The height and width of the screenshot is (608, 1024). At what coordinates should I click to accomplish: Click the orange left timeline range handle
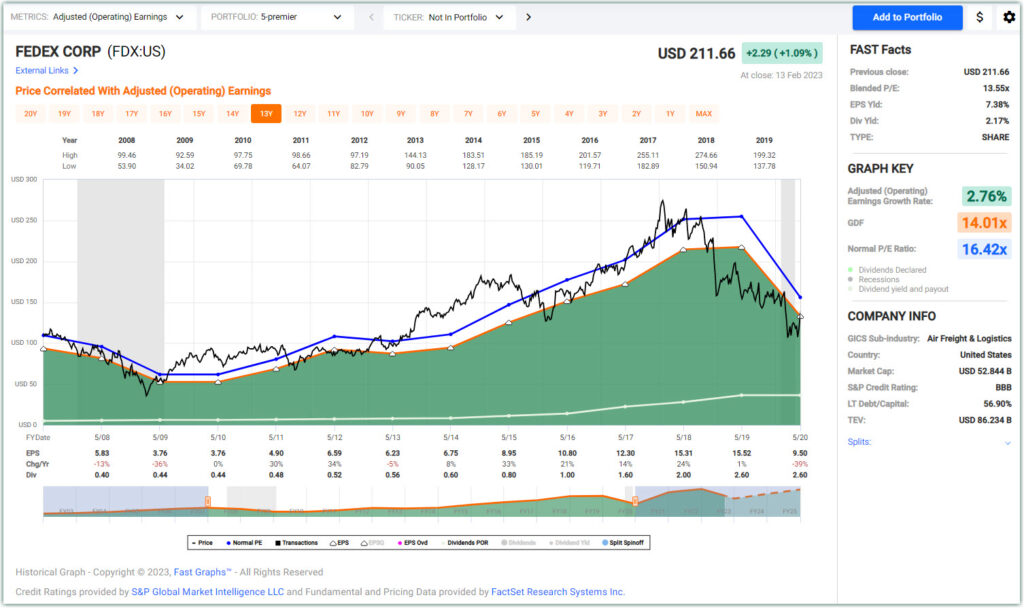pyautogui.click(x=208, y=500)
